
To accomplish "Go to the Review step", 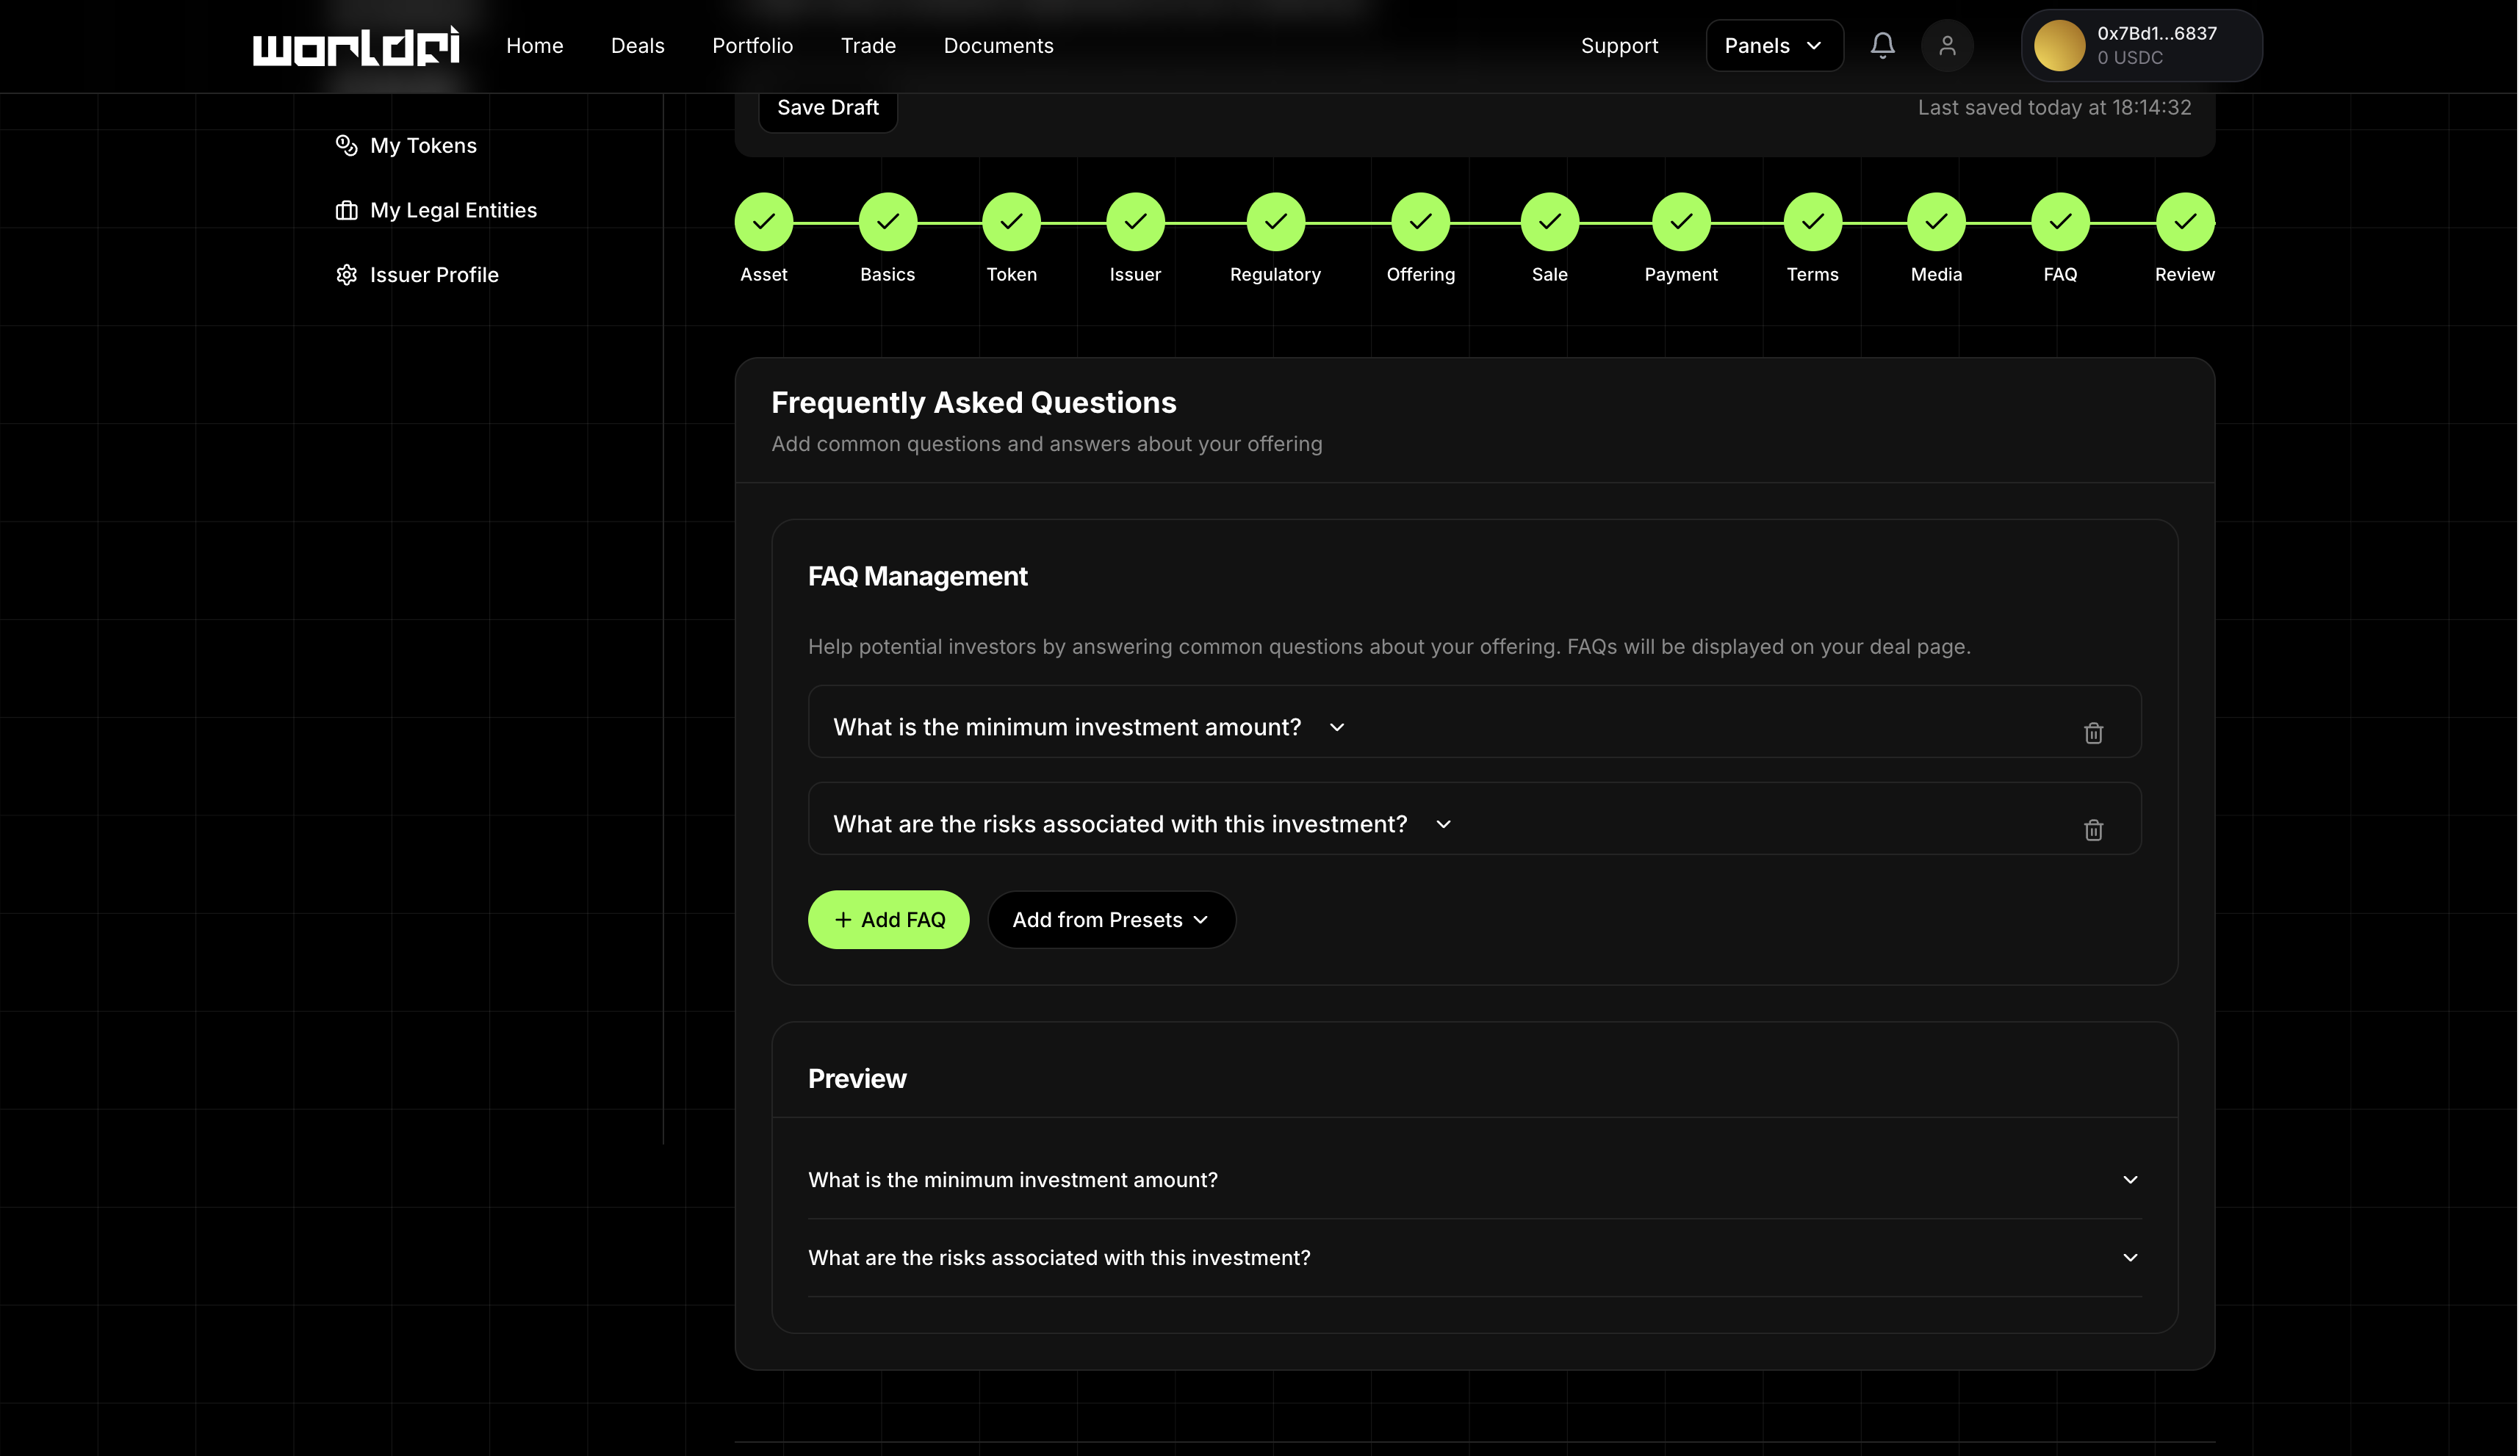I will point(2184,222).
